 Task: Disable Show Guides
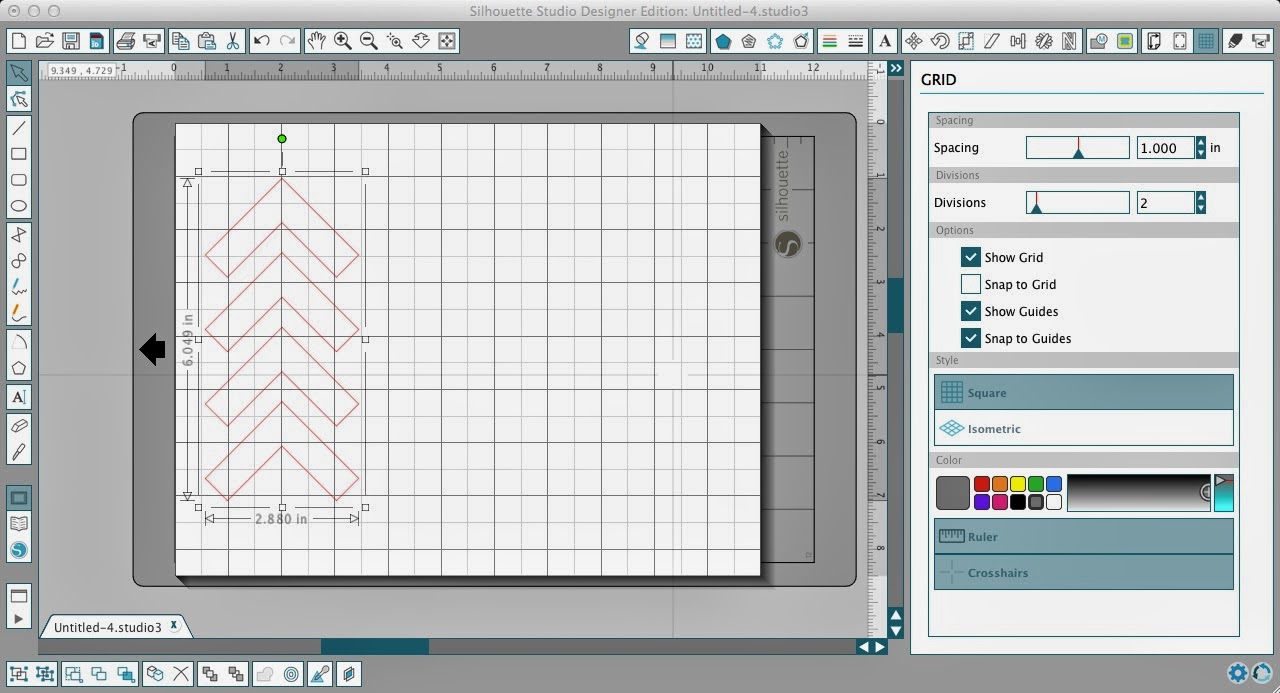point(970,311)
